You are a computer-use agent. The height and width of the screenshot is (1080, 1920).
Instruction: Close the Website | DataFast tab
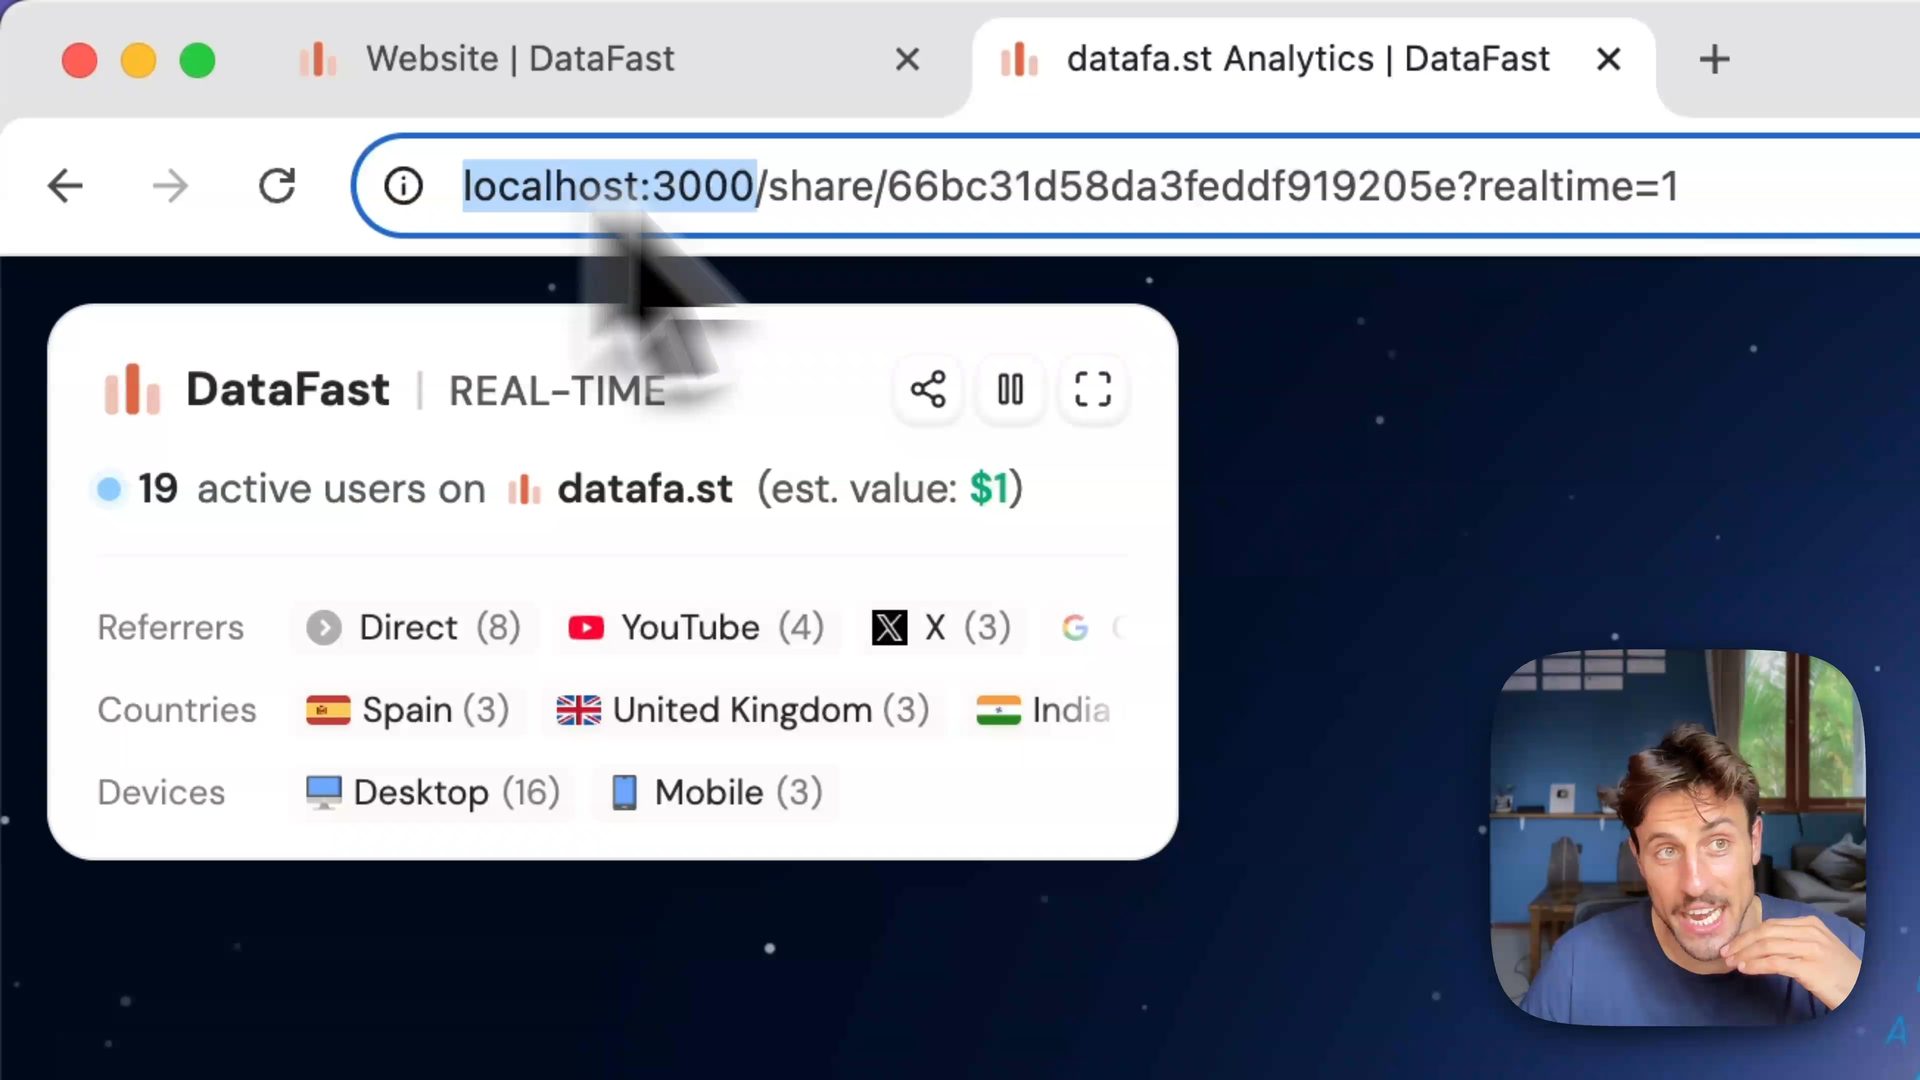pos(907,59)
